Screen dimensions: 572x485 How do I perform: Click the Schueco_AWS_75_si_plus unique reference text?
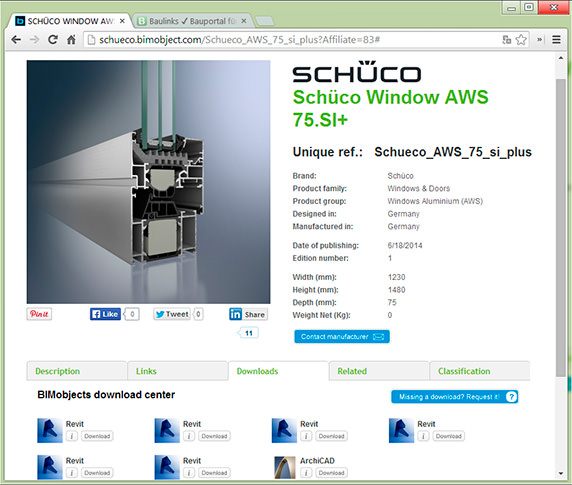coord(453,152)
